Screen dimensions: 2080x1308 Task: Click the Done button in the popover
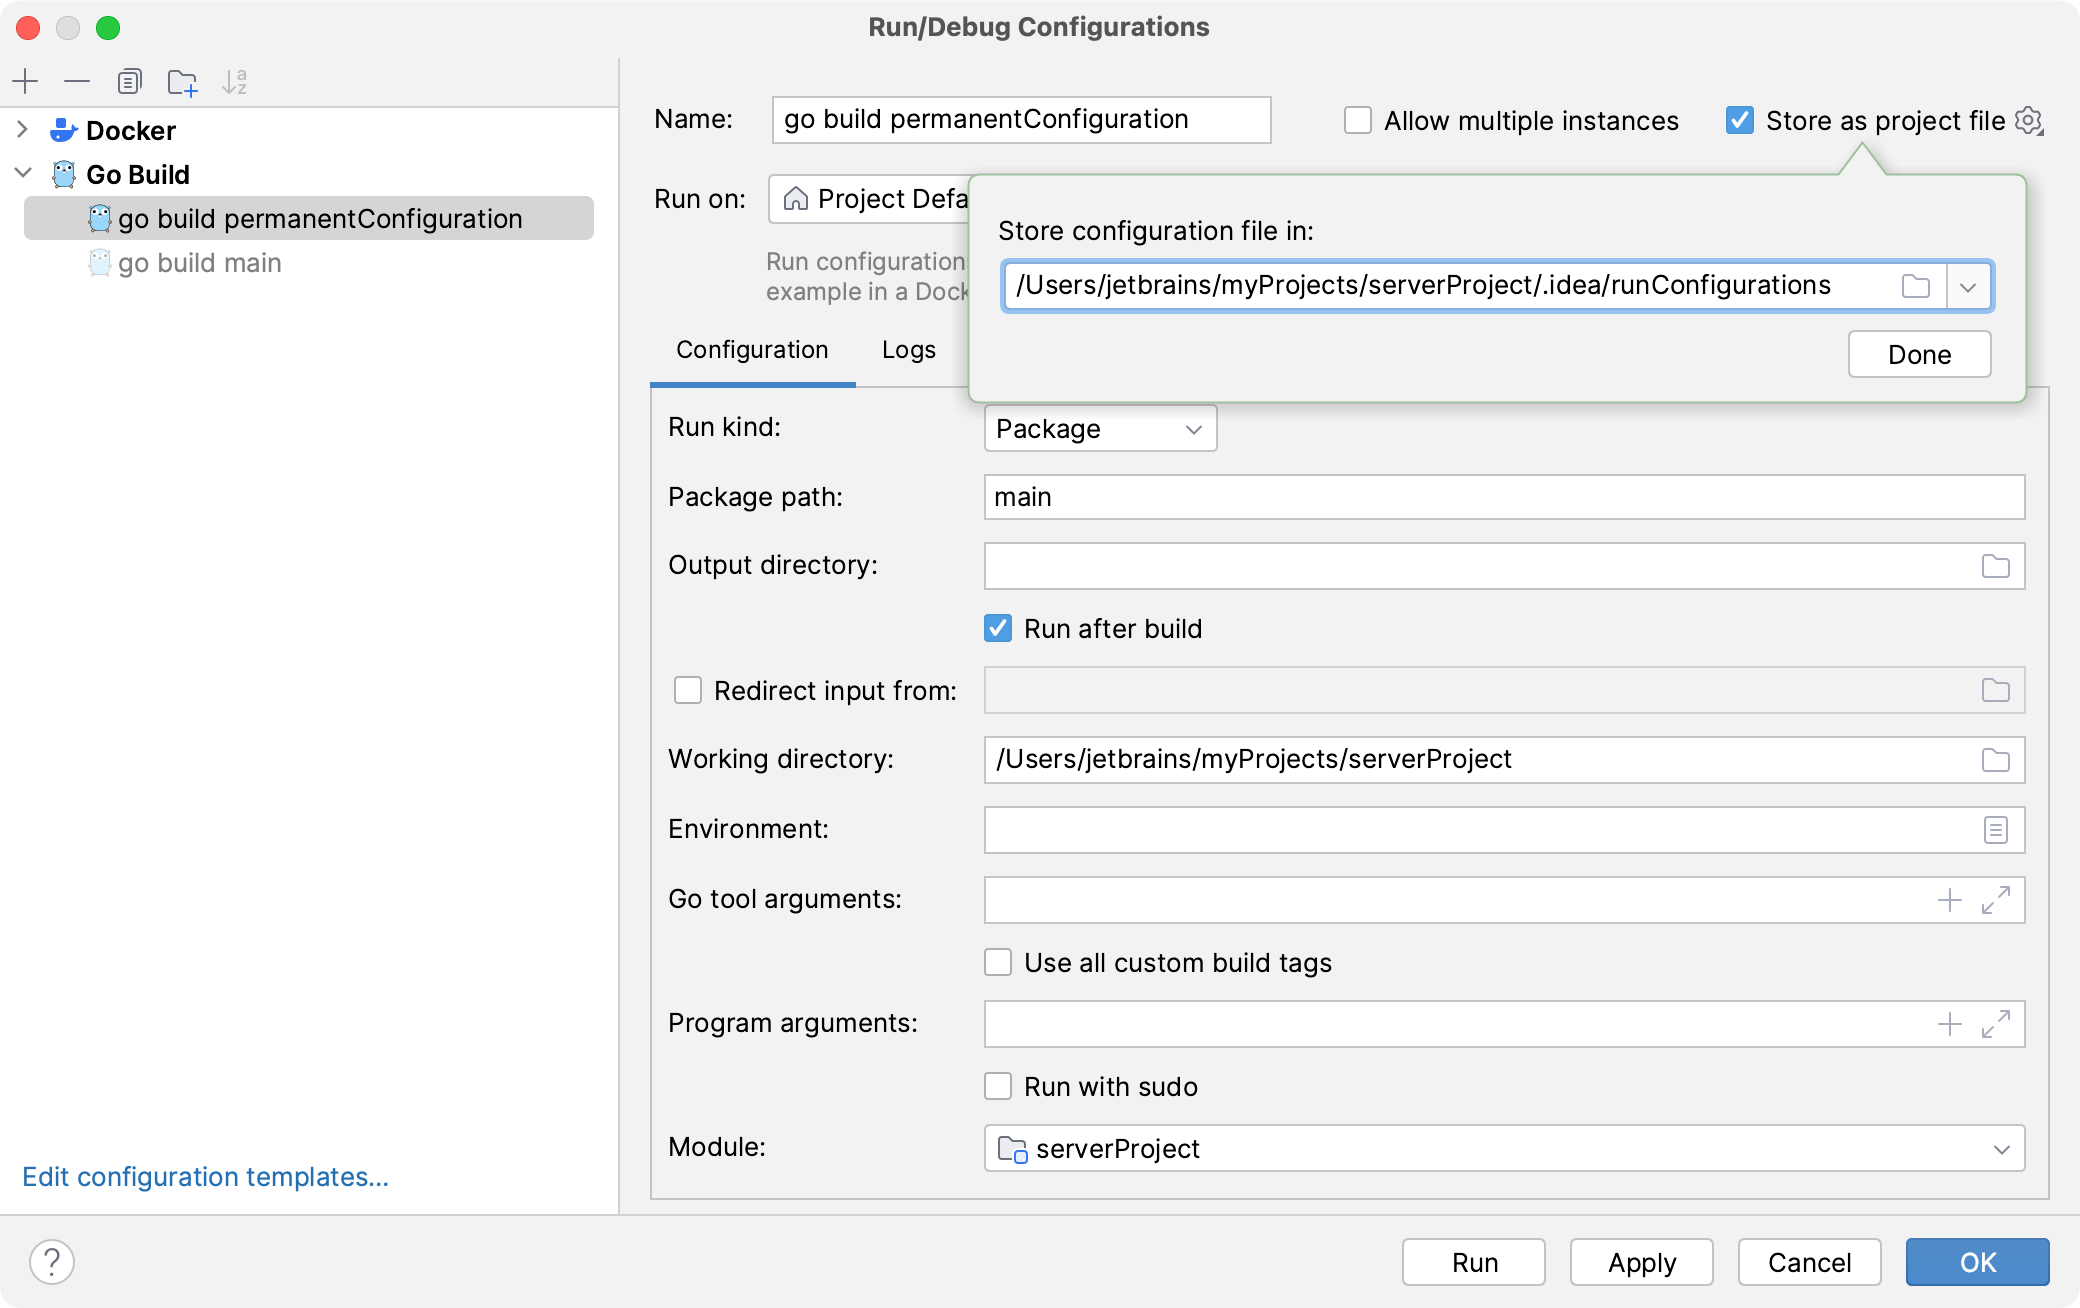click(x=1922, y=354)
